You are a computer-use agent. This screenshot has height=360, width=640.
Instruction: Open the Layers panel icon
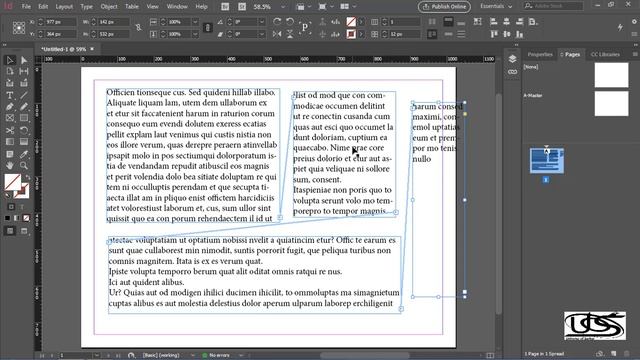point(512,59)
